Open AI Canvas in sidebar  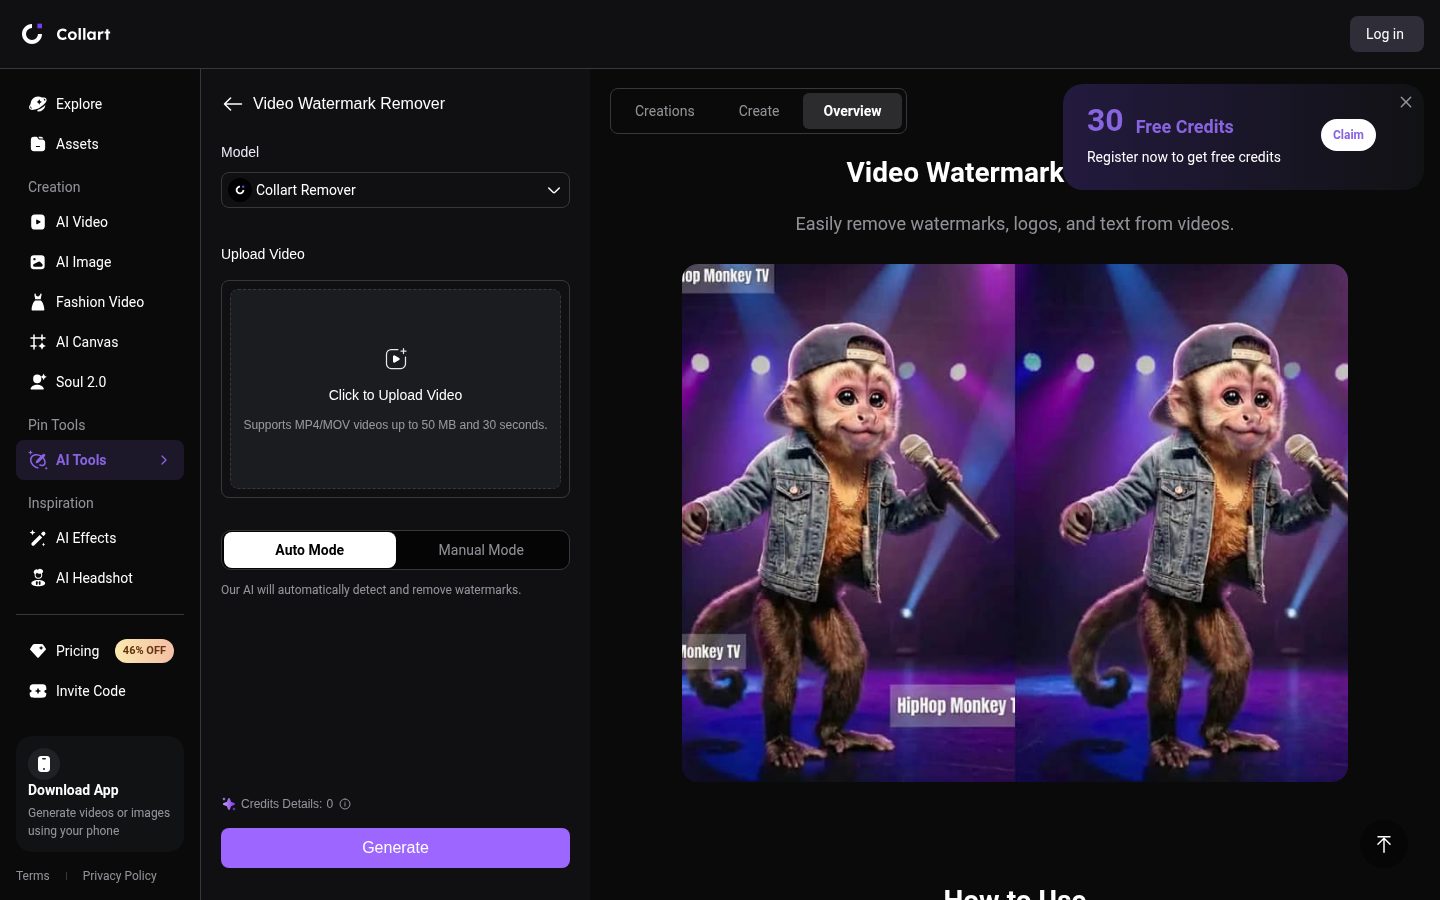100,342
